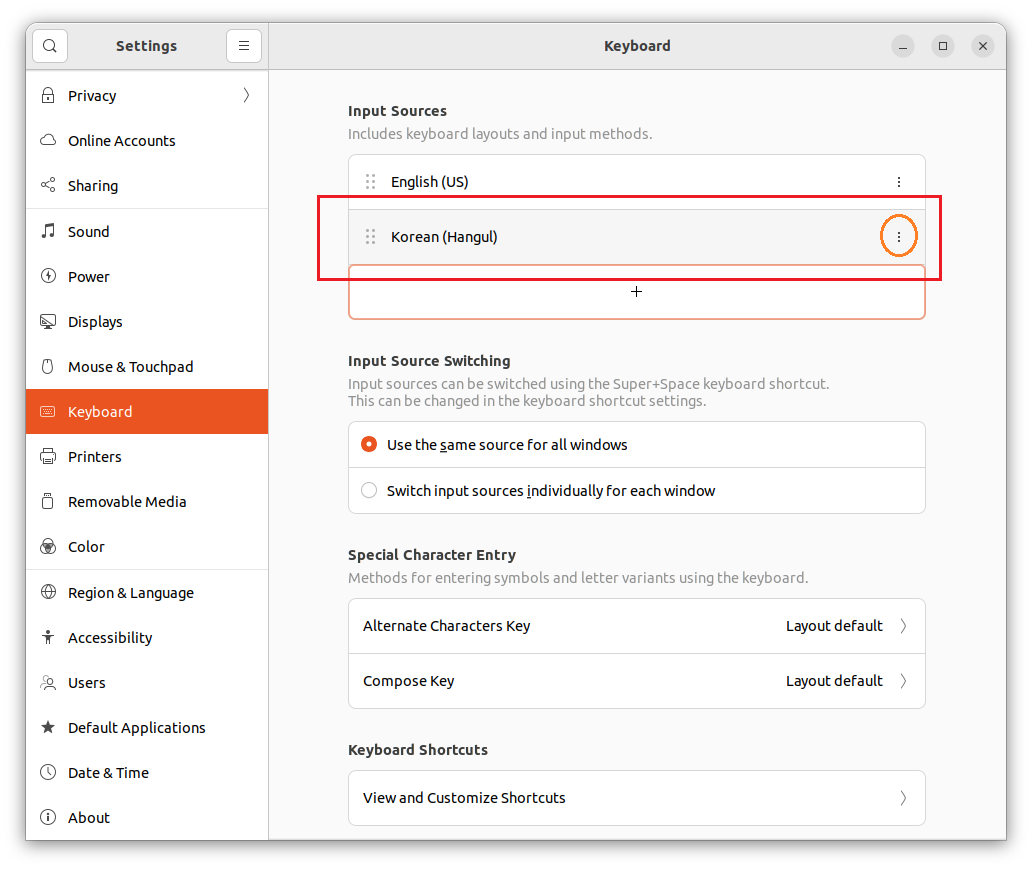Open the Settings search button
Screen dimensions: 1032x869
click(50, 46)
